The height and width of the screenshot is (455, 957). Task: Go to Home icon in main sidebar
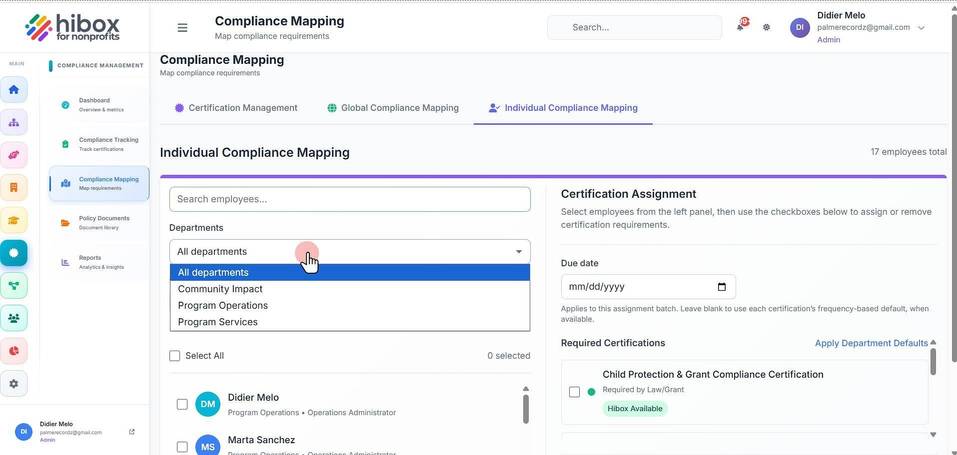click(x=14, y=90)
